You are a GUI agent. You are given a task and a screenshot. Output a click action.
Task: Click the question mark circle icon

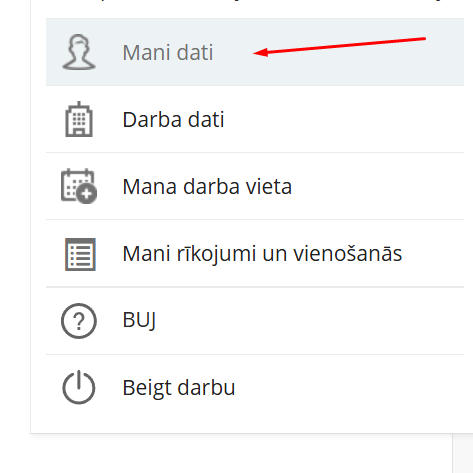[79, 321]
